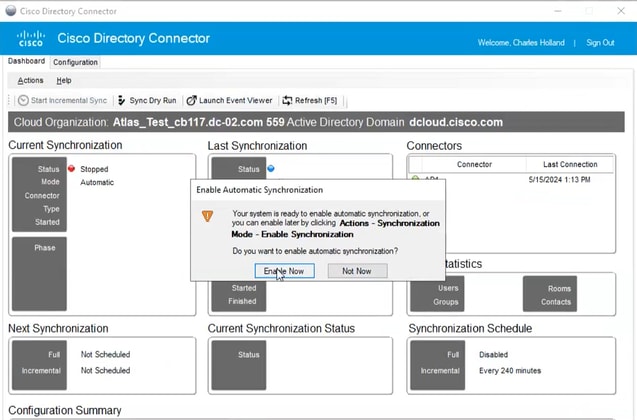637x420 pixels.
Task: Launch Event Viewer from toolbar
Action: tap(236, 100)
